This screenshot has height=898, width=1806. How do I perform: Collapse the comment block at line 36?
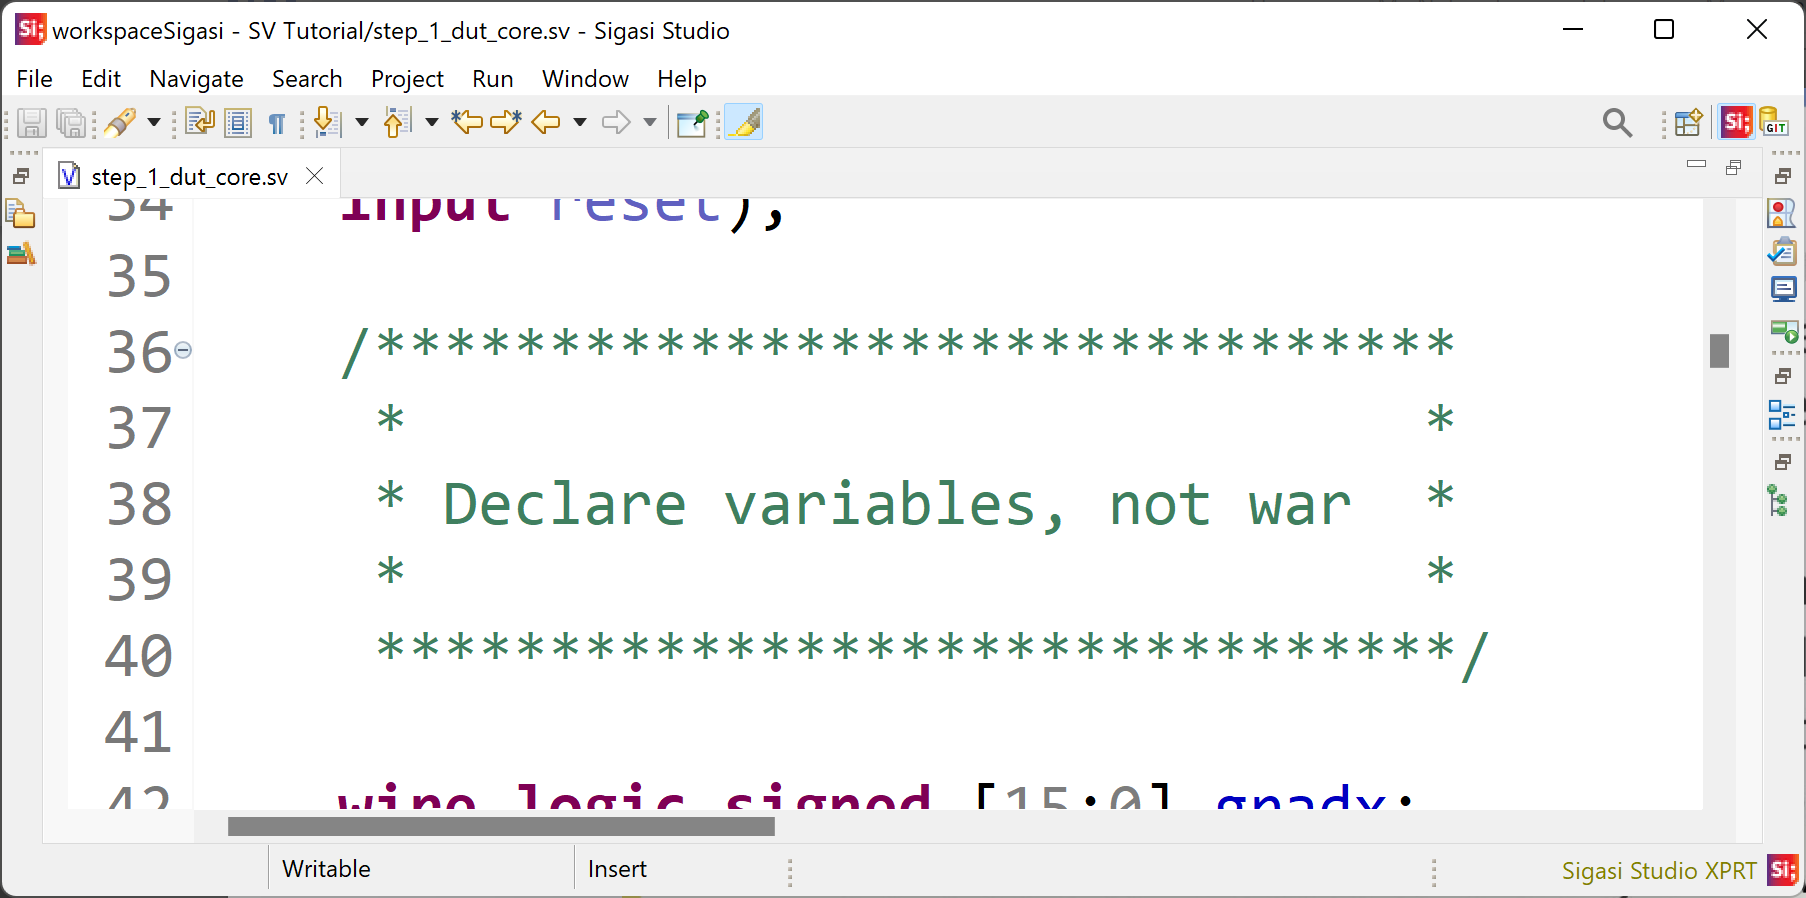point(183,350)
